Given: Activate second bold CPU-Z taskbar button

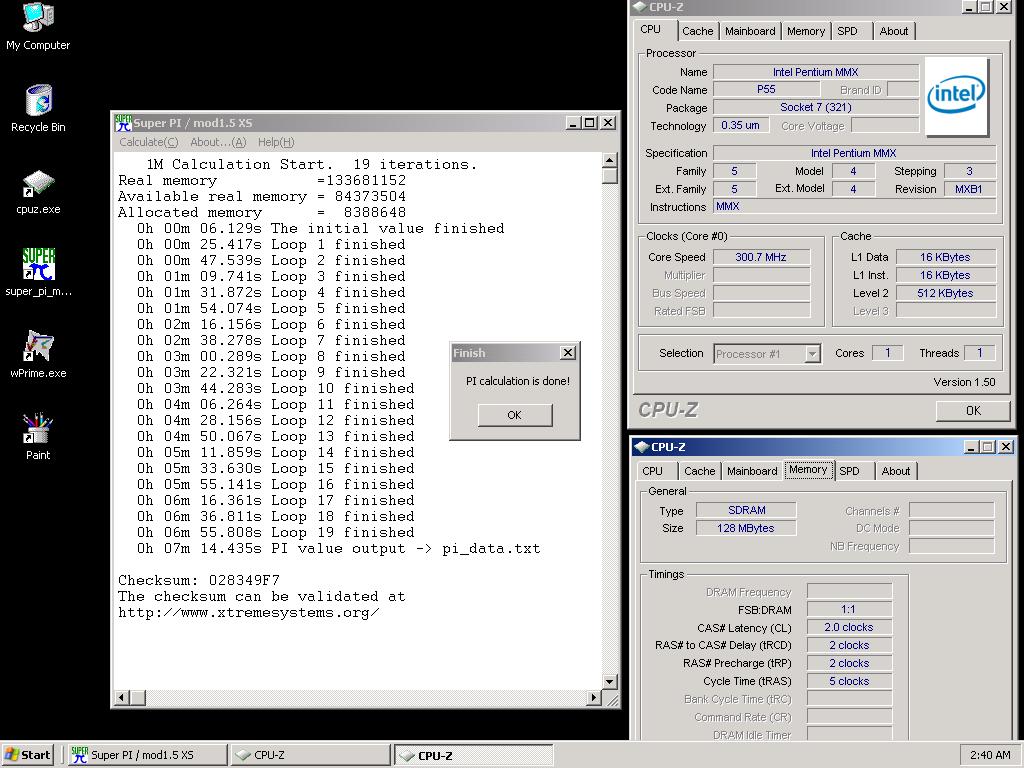Looking at the screenshot, I should (473, 755).
